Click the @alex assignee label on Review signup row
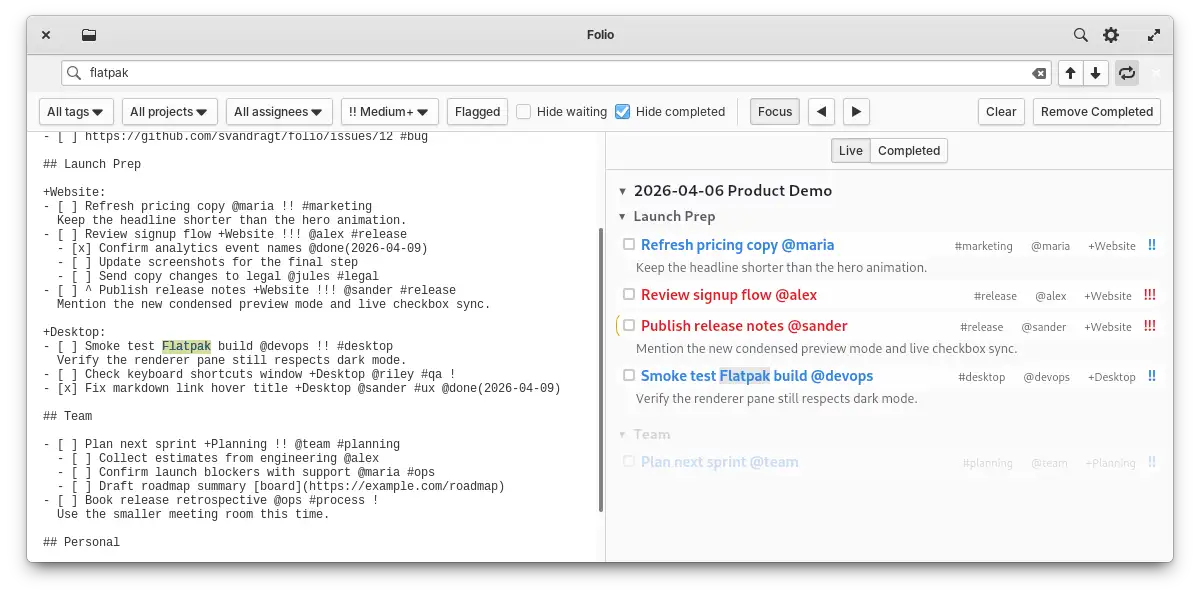Viewport: 1200px width, 602px height. coord(1050,296)
